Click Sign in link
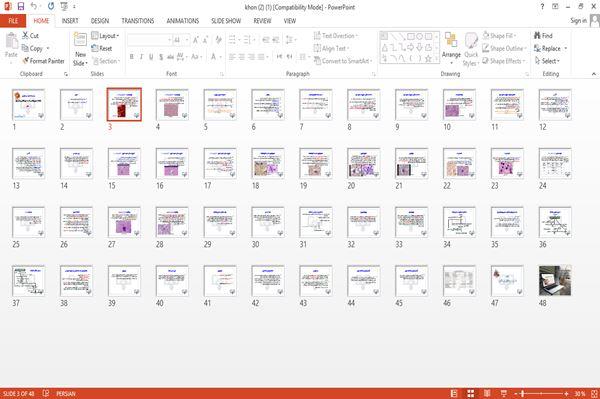The height and width of the screenshot is (399, 600). (578, 21)
